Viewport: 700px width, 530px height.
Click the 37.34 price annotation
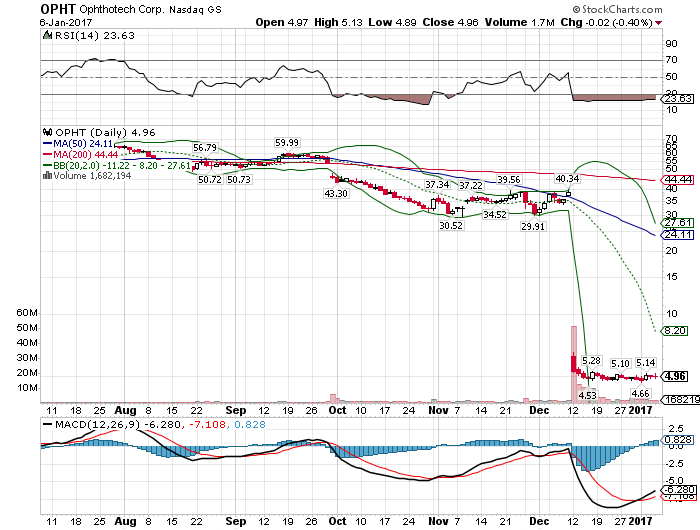[x=437, y=184]
